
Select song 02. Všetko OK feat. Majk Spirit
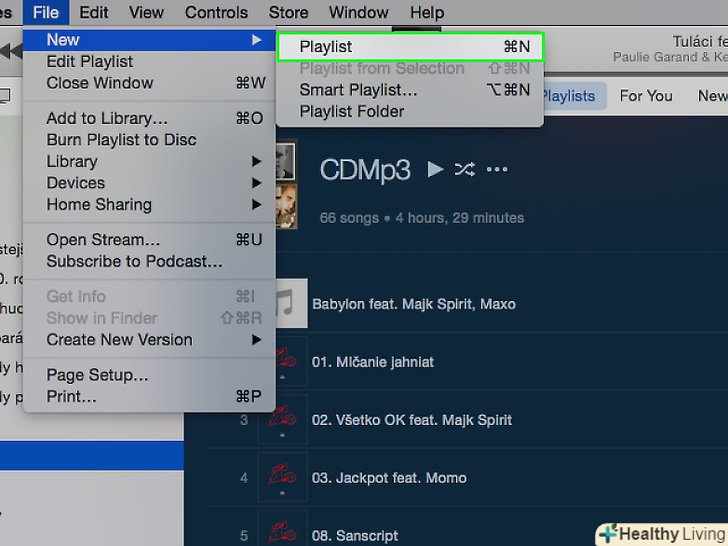[412, 420]
